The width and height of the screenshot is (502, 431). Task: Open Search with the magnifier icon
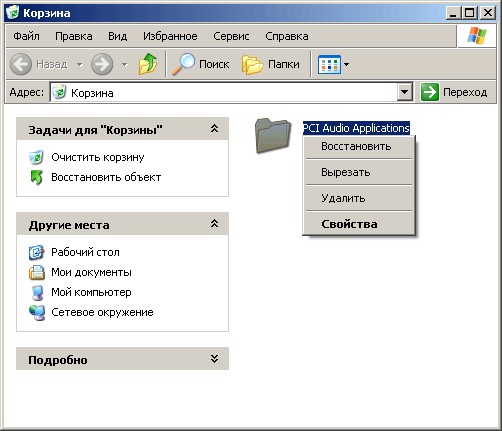point(184,64)
